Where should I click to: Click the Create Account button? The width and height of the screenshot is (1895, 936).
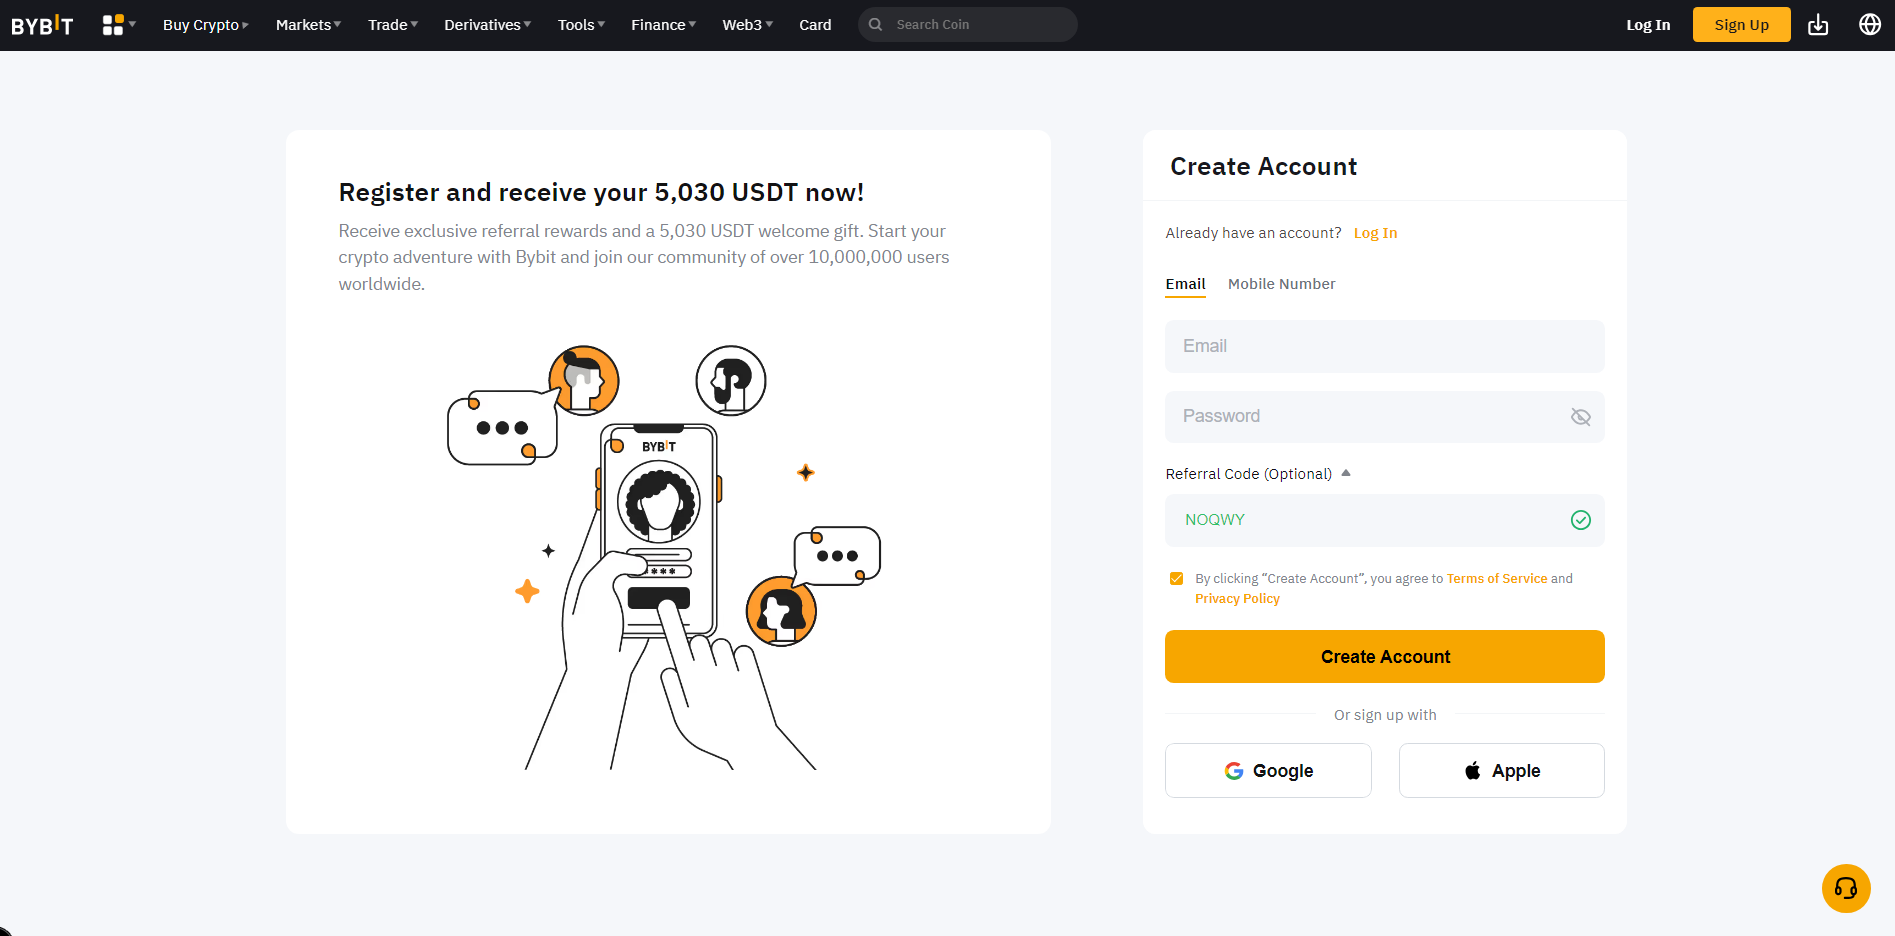(x=1385, y=657)
